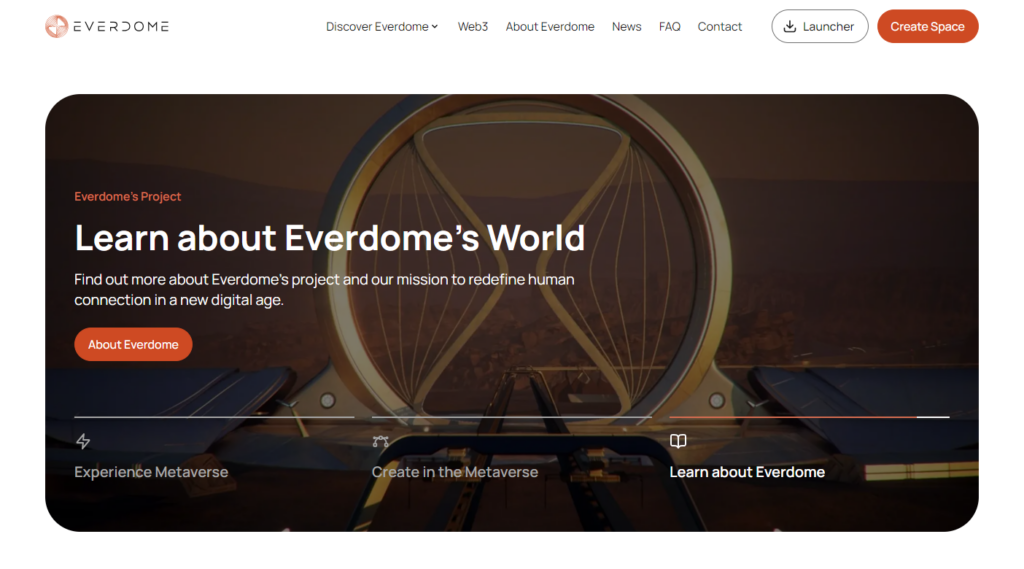Image resolution: width=1024 pixels, height=569 pixels.
Task: Click the progress line above Experience Metaverse
Action: (x=214, y=417)
